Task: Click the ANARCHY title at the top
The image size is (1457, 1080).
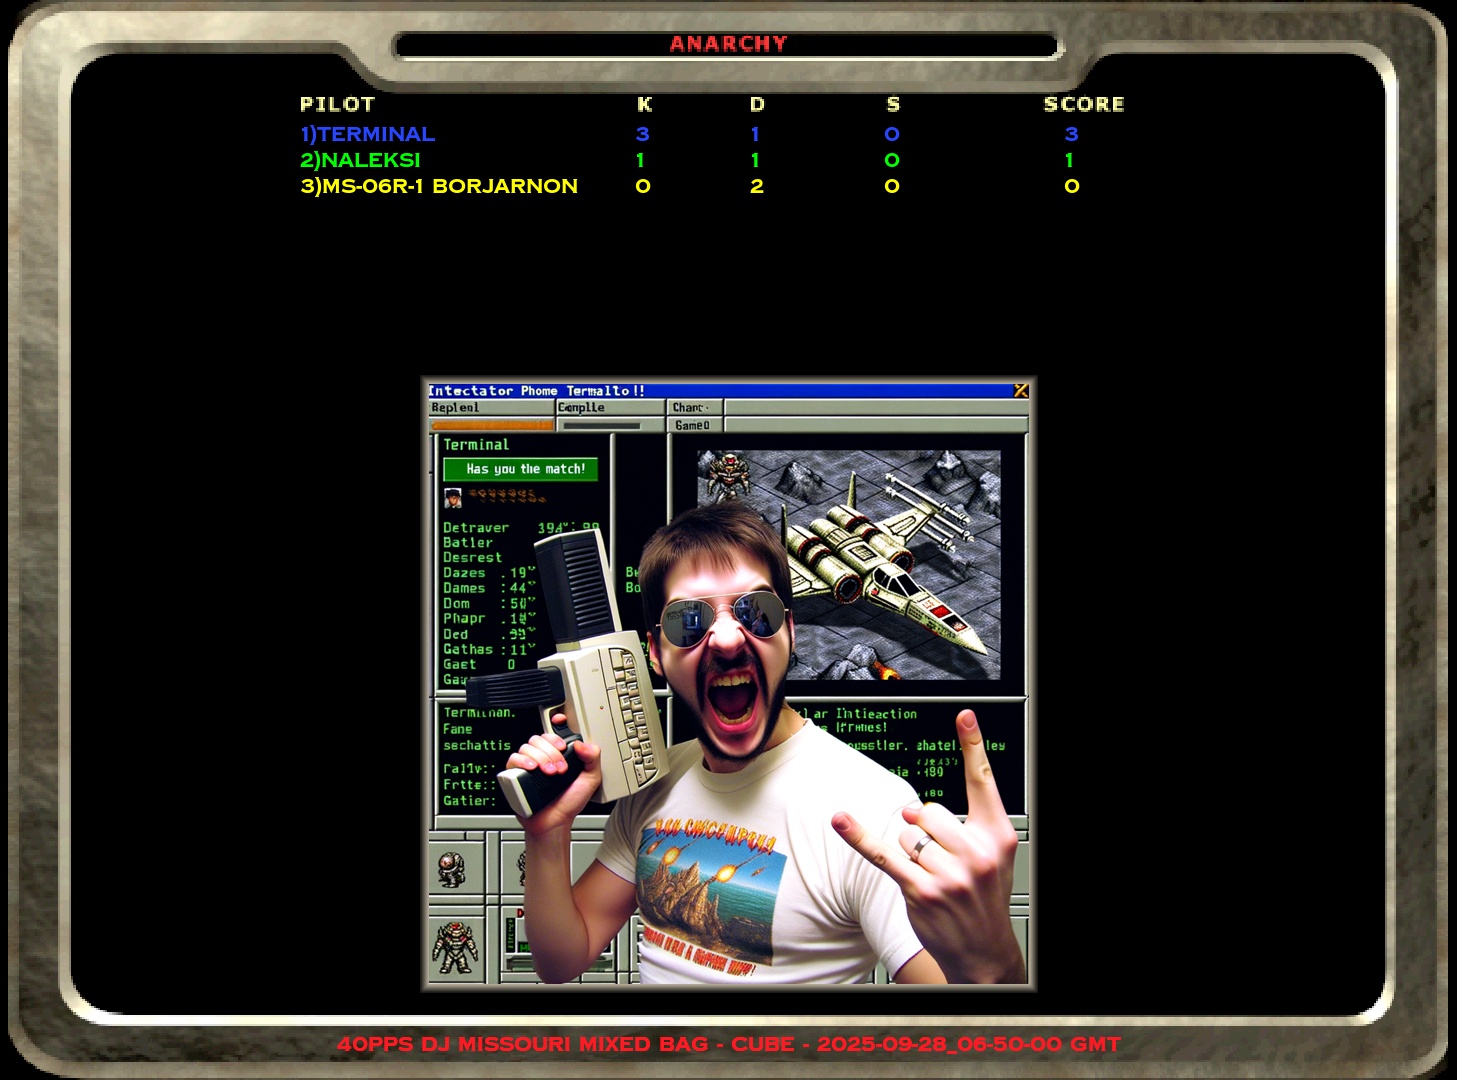Action: coord(728,44)
